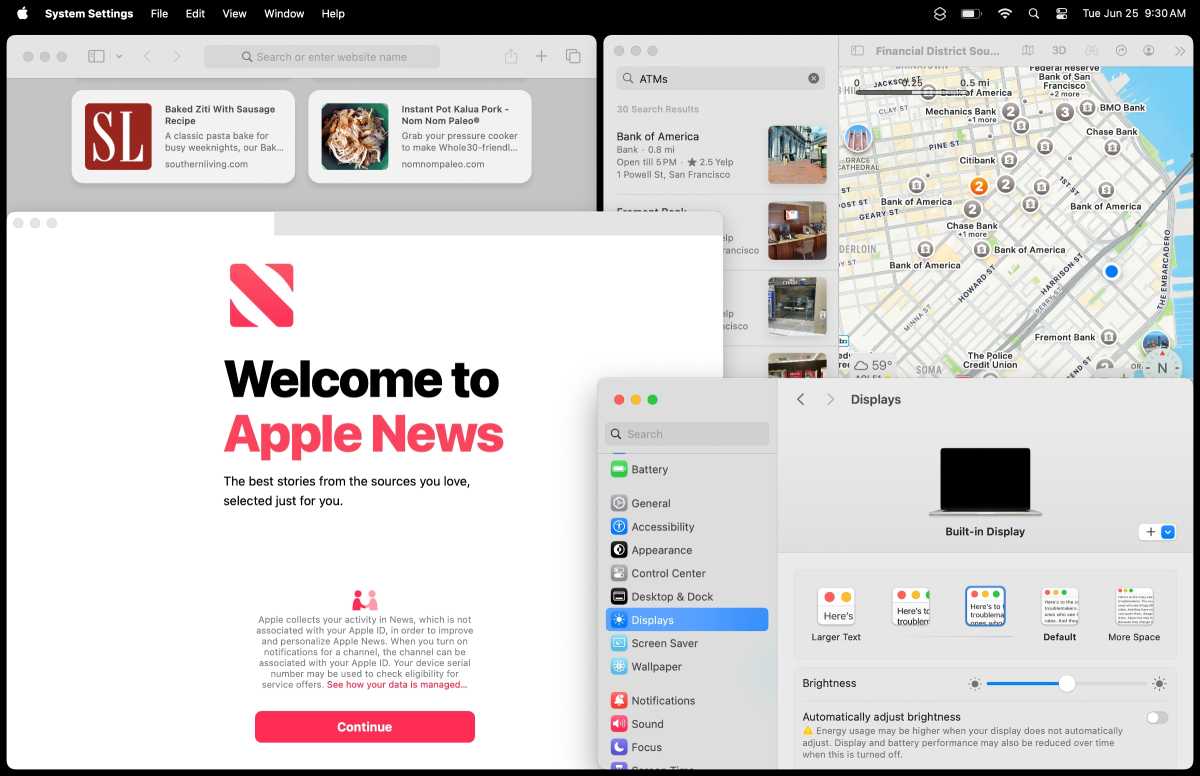Click the Built-in Display laptop thumbnail

point(985,482)
